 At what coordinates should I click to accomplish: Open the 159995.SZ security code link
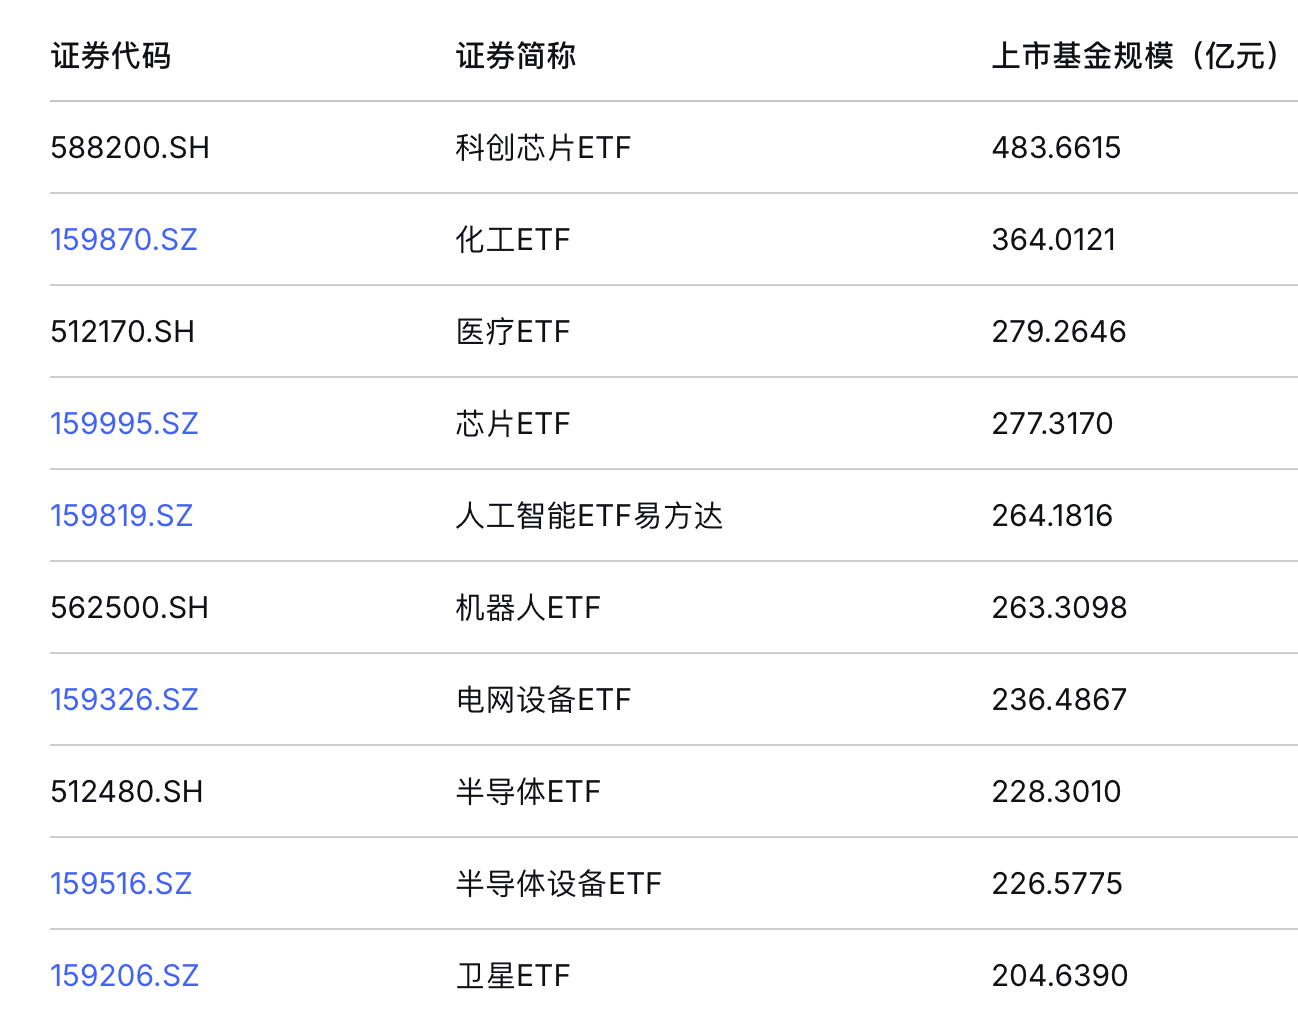[x=124, y=424]
